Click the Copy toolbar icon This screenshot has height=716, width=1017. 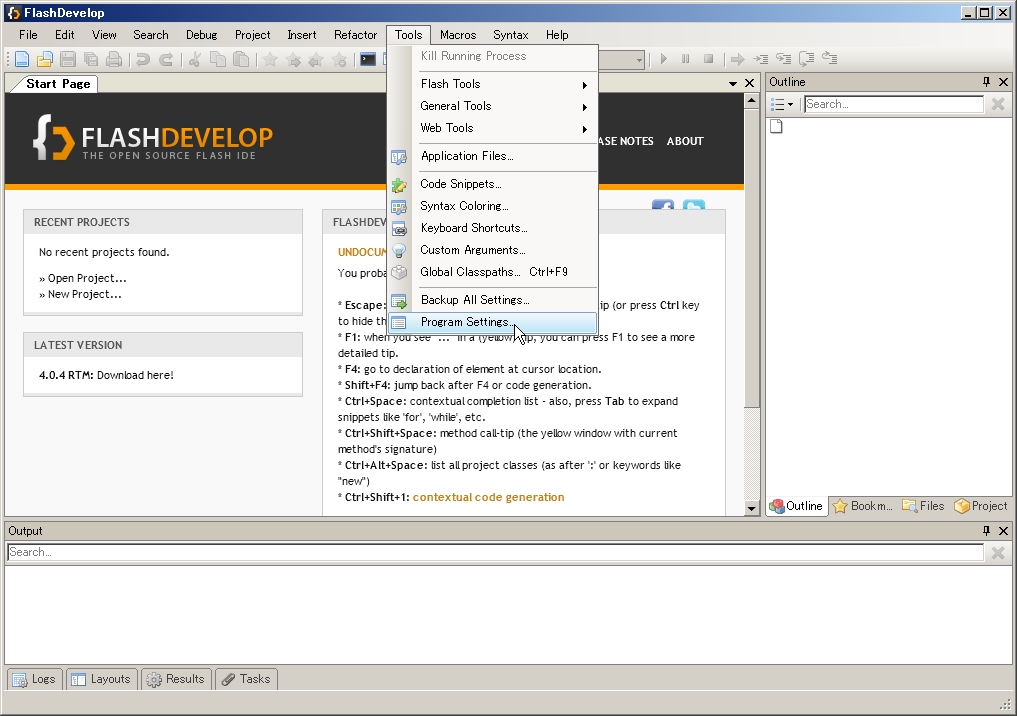tap(218, 59)
